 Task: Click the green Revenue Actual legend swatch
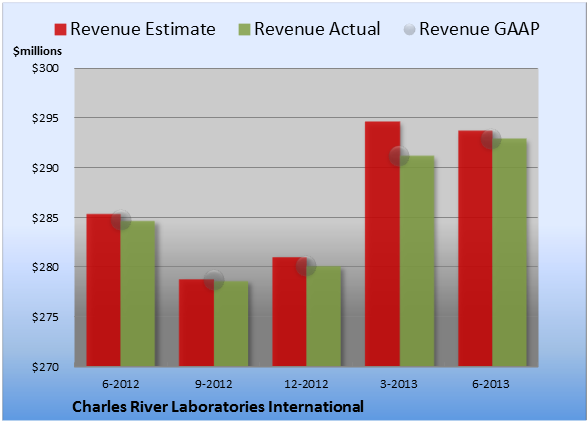click(x=244, y=29)
